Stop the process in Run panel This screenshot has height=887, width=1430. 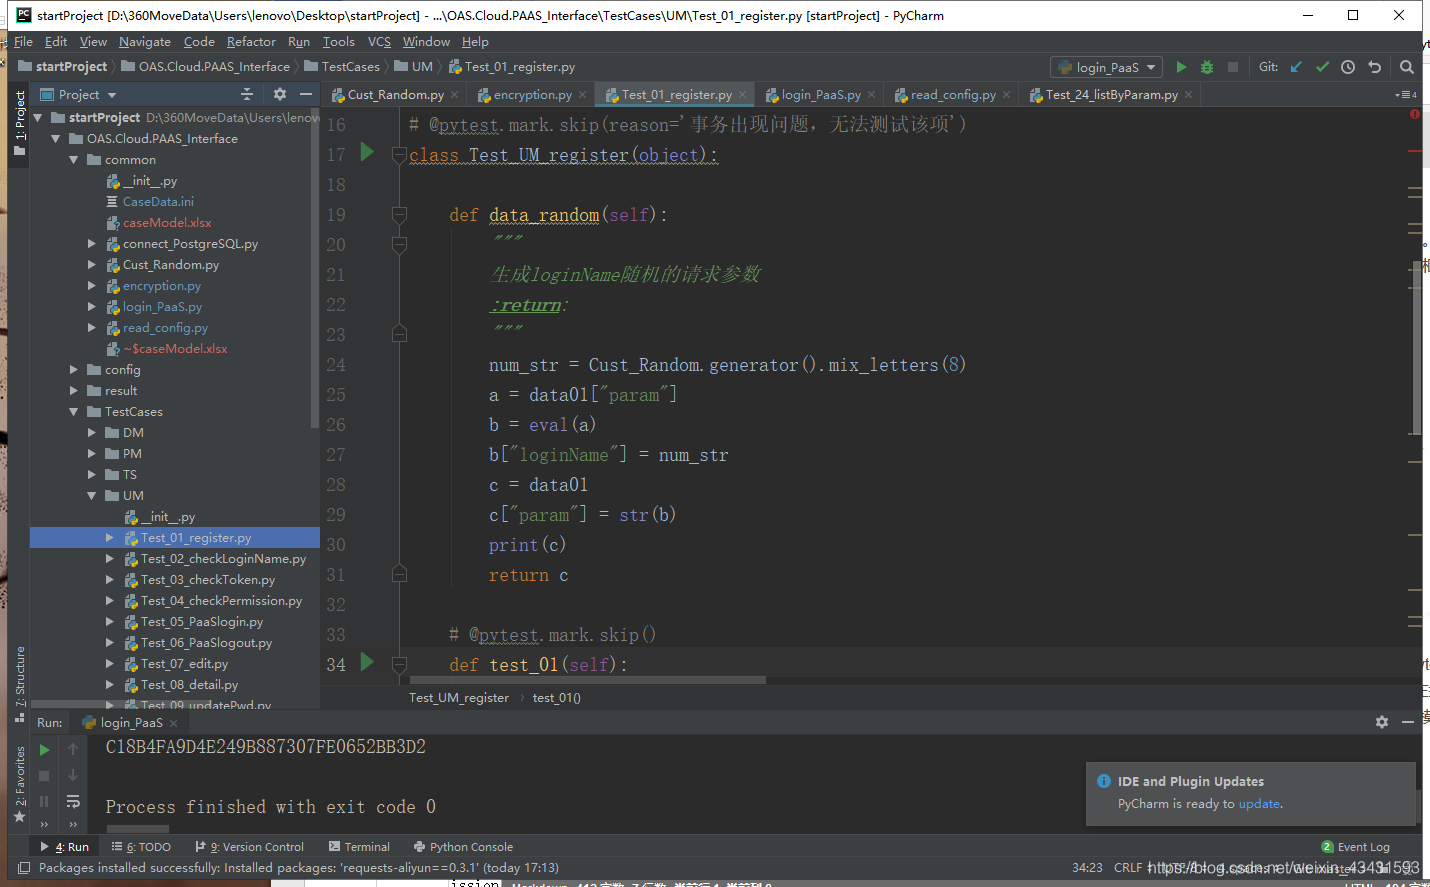[44, 775]
